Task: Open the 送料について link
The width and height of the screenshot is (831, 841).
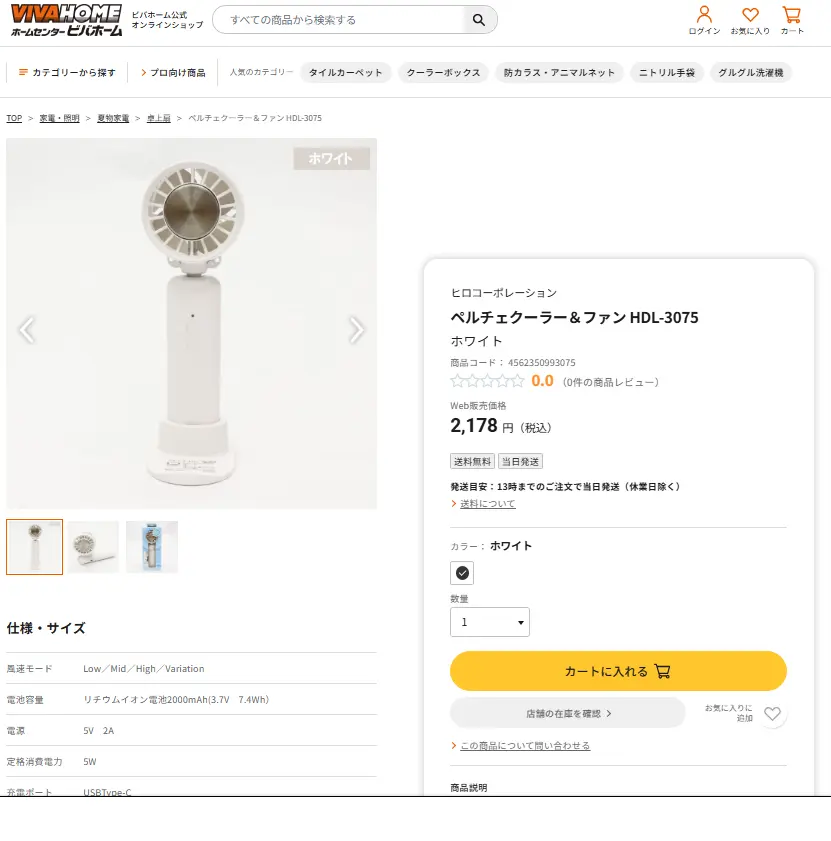Action: click(x=489, y=503)
